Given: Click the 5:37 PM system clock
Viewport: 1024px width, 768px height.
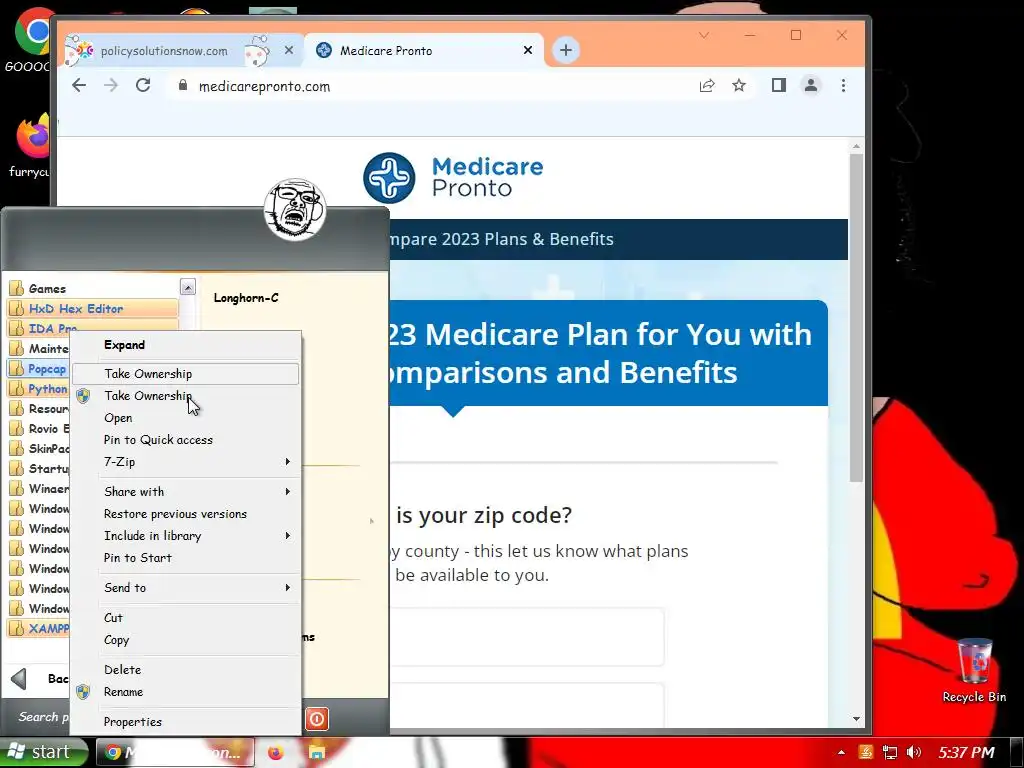Looking at the screenshot, I should pos(966,752).
